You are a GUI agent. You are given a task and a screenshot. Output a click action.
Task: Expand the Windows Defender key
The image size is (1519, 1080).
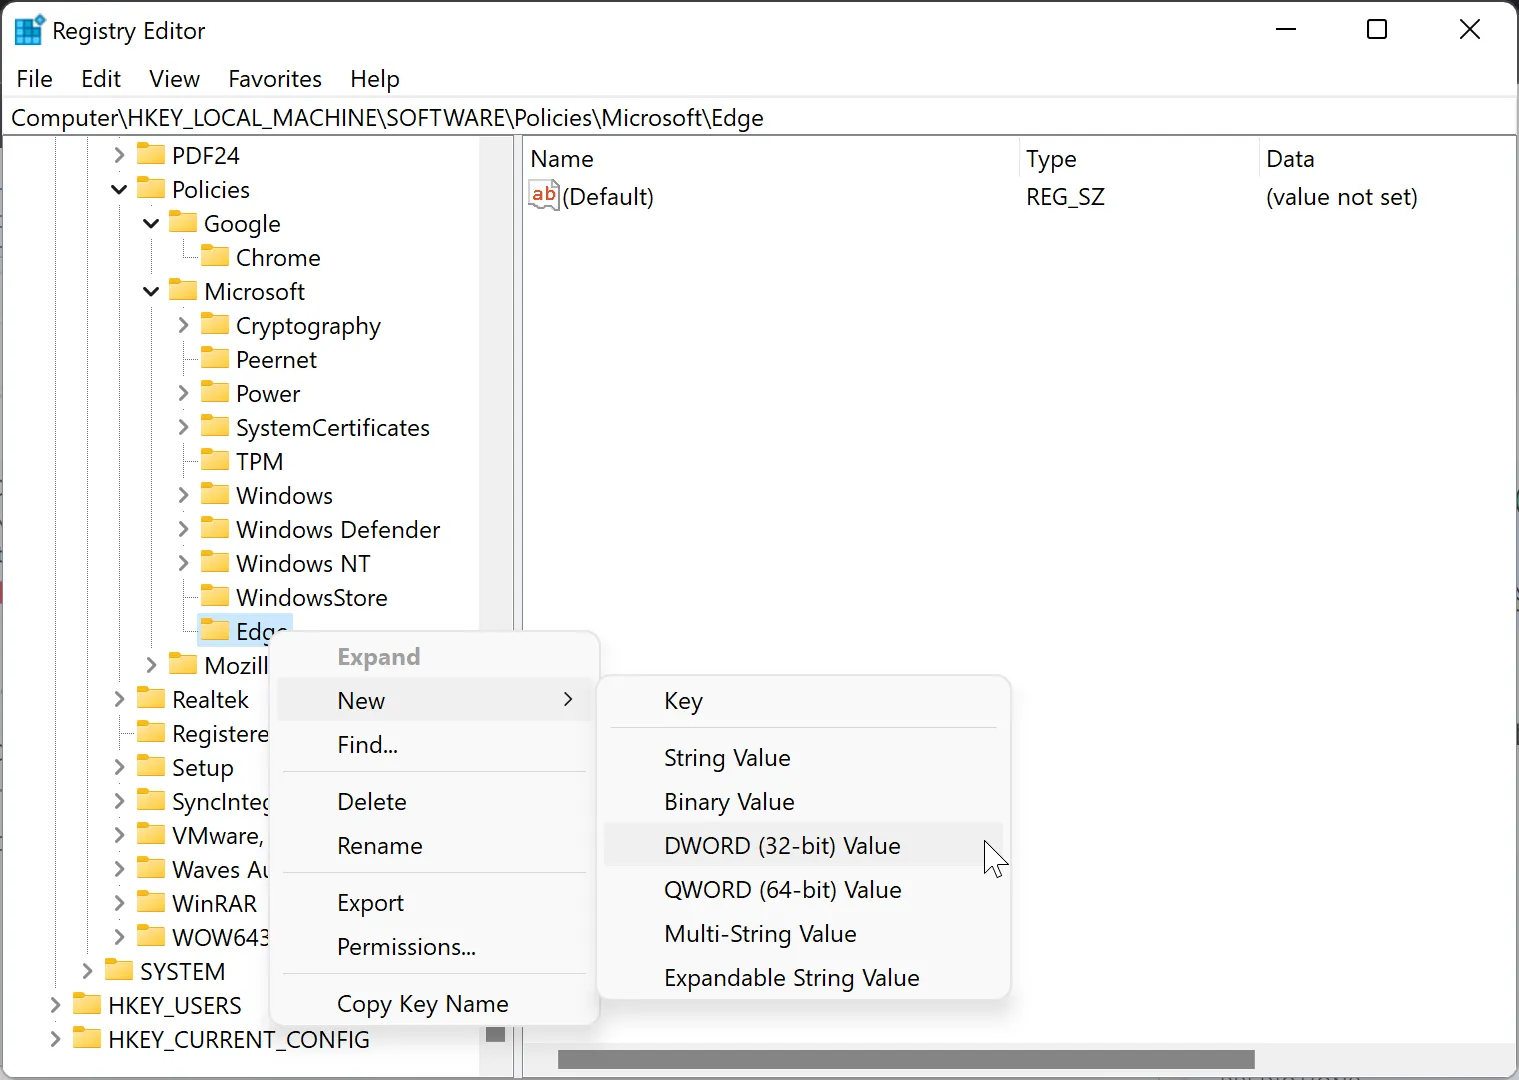pyautogui.click(x=182, y=529)
